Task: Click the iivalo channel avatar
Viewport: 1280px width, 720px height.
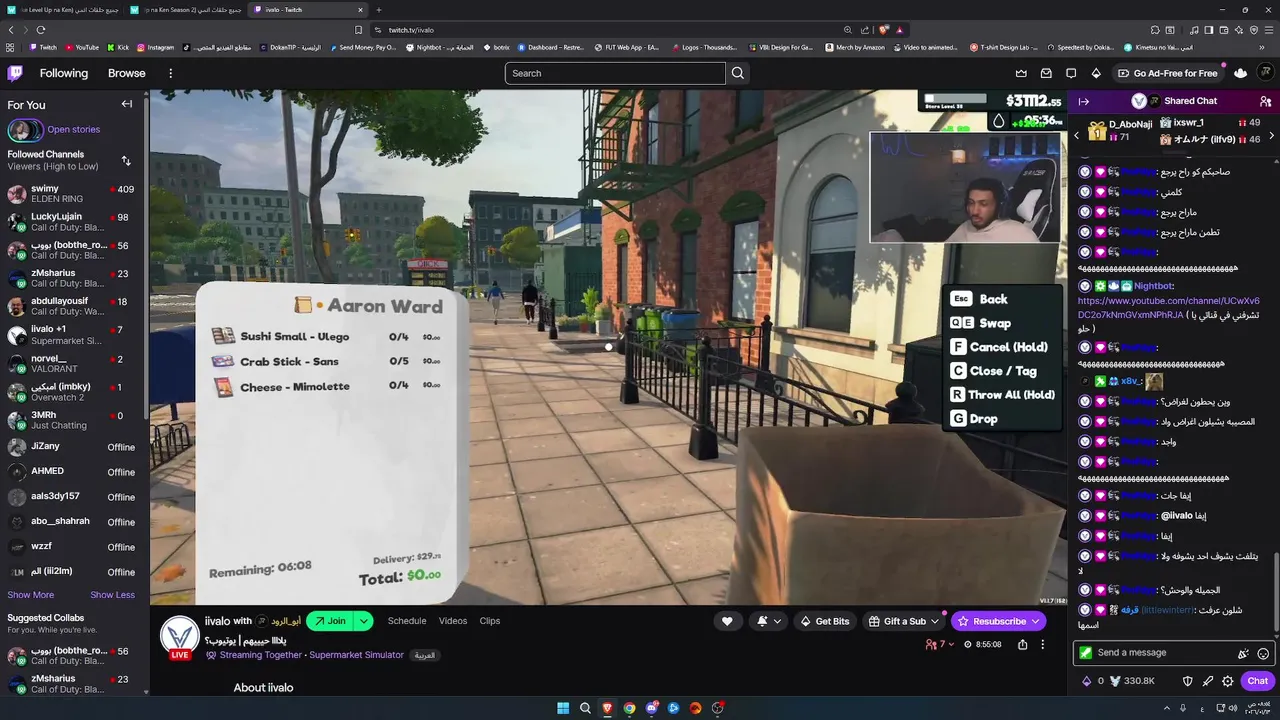Action: tap(180, 636)
